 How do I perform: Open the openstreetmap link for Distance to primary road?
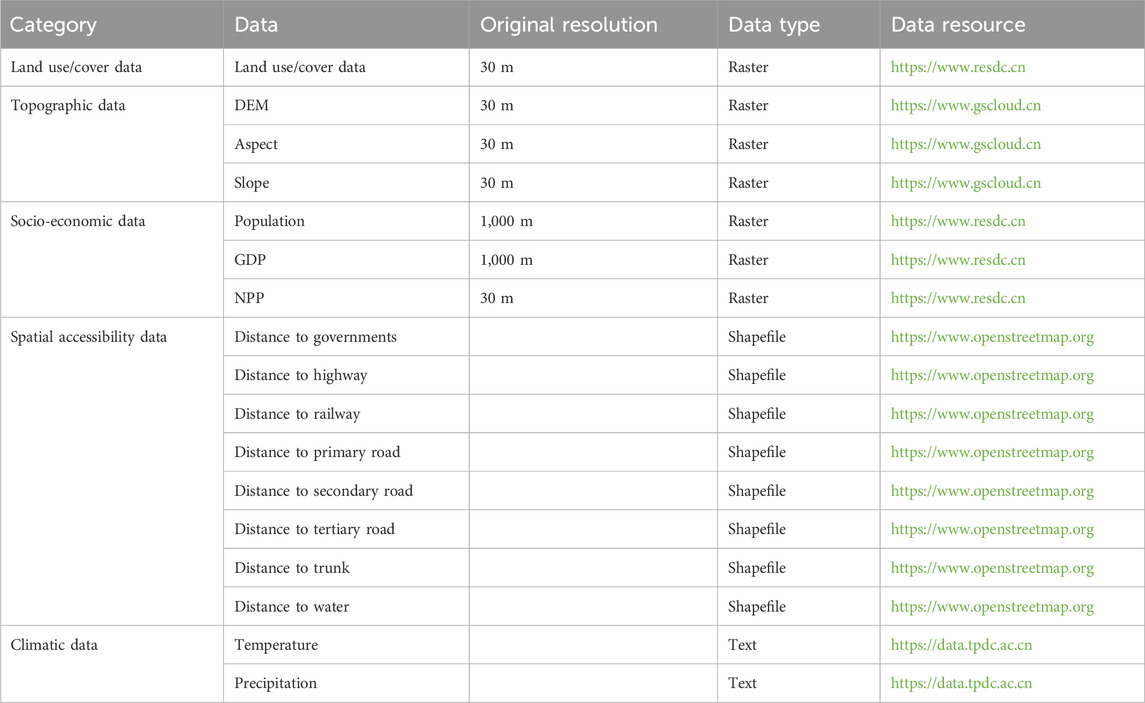coord(992,453)
